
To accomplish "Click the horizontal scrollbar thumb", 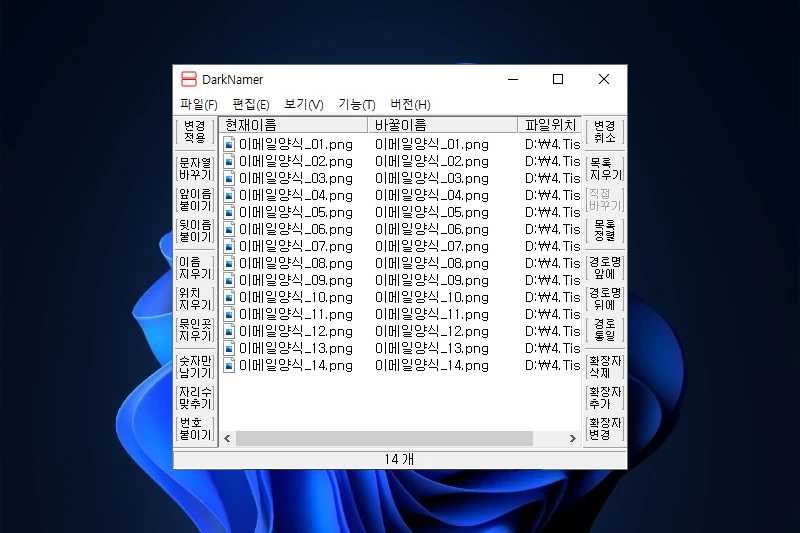I will tap(384, 438).
